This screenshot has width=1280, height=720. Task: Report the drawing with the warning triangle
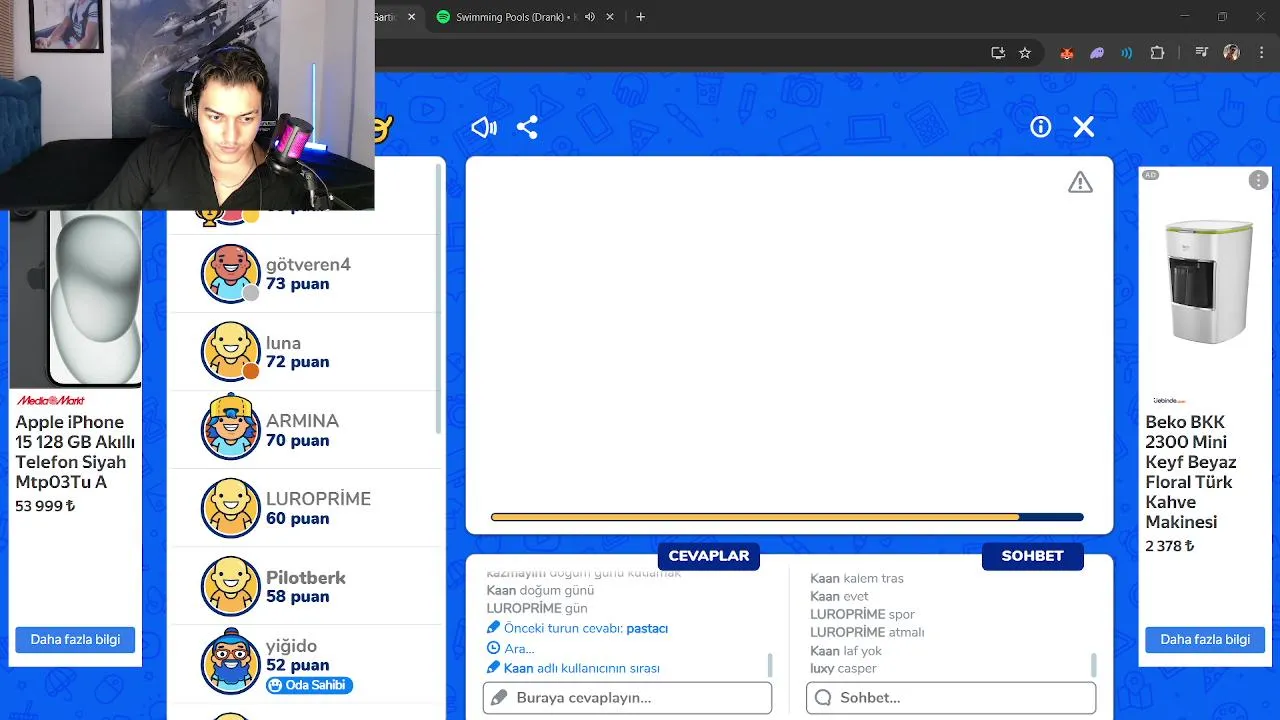coord(1080,182)
